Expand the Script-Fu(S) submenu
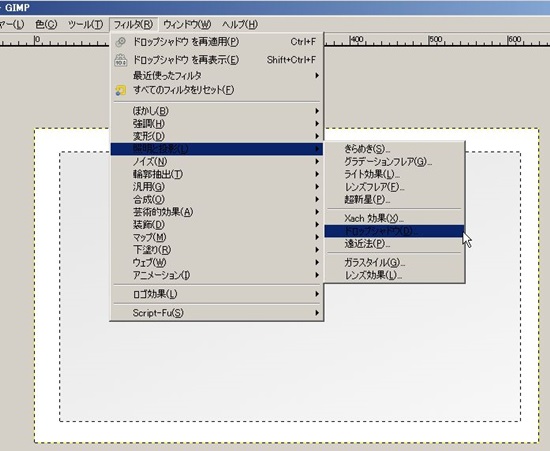The image size is (550, 451). coord(216,313)
